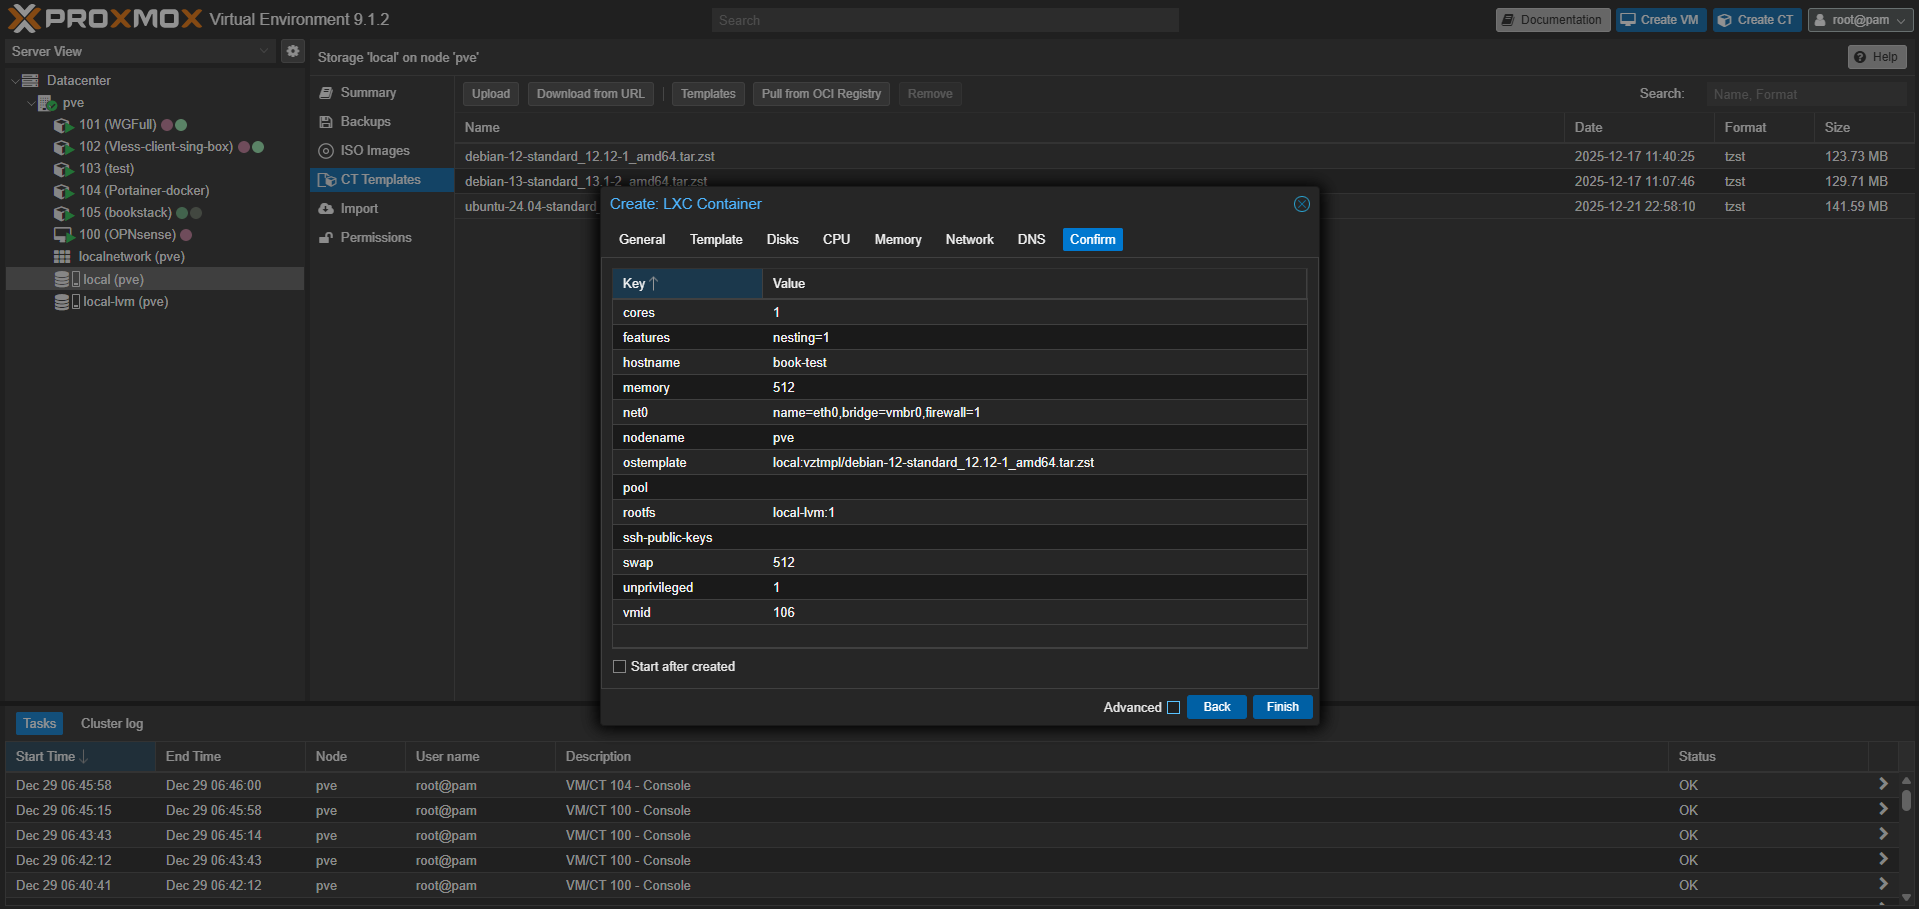Viewport: 1919px width, 909px height.
Task: Click the Create VM button
Action: click(x=1660, y=20)
